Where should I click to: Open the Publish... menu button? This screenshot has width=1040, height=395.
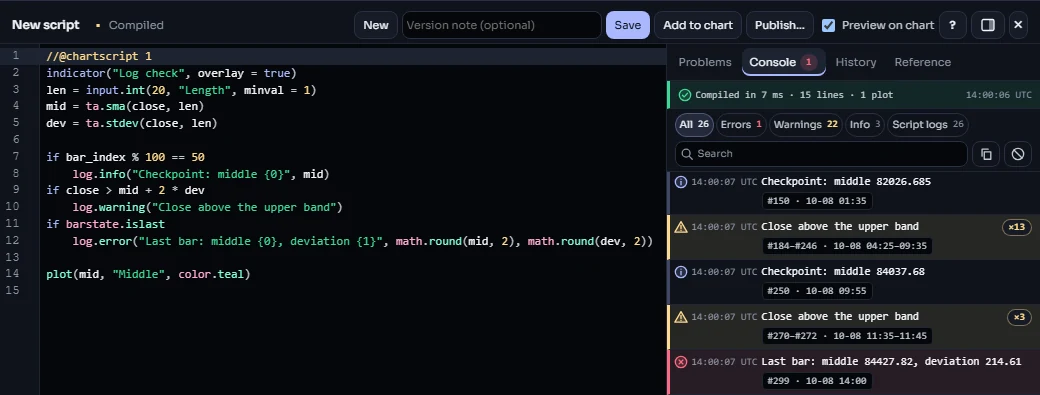click(x=779, y=25)
